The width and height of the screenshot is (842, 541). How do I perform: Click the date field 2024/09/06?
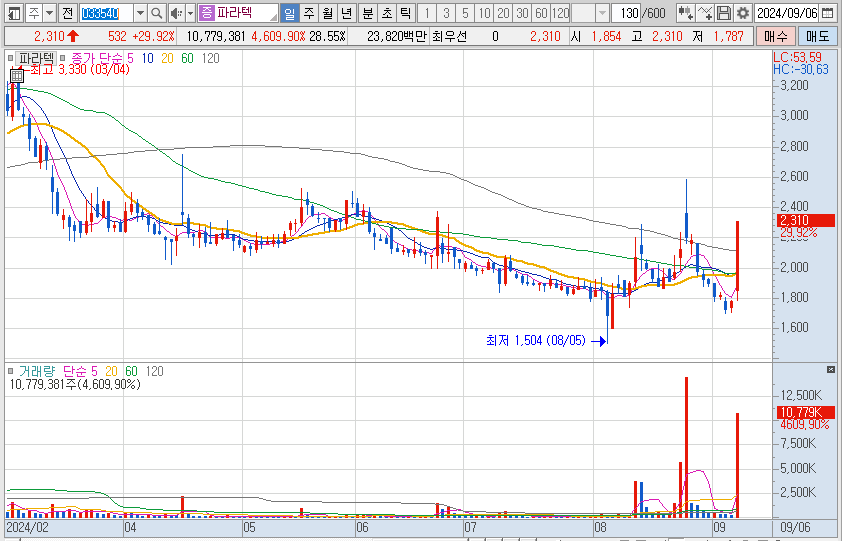tap(787, 13)
